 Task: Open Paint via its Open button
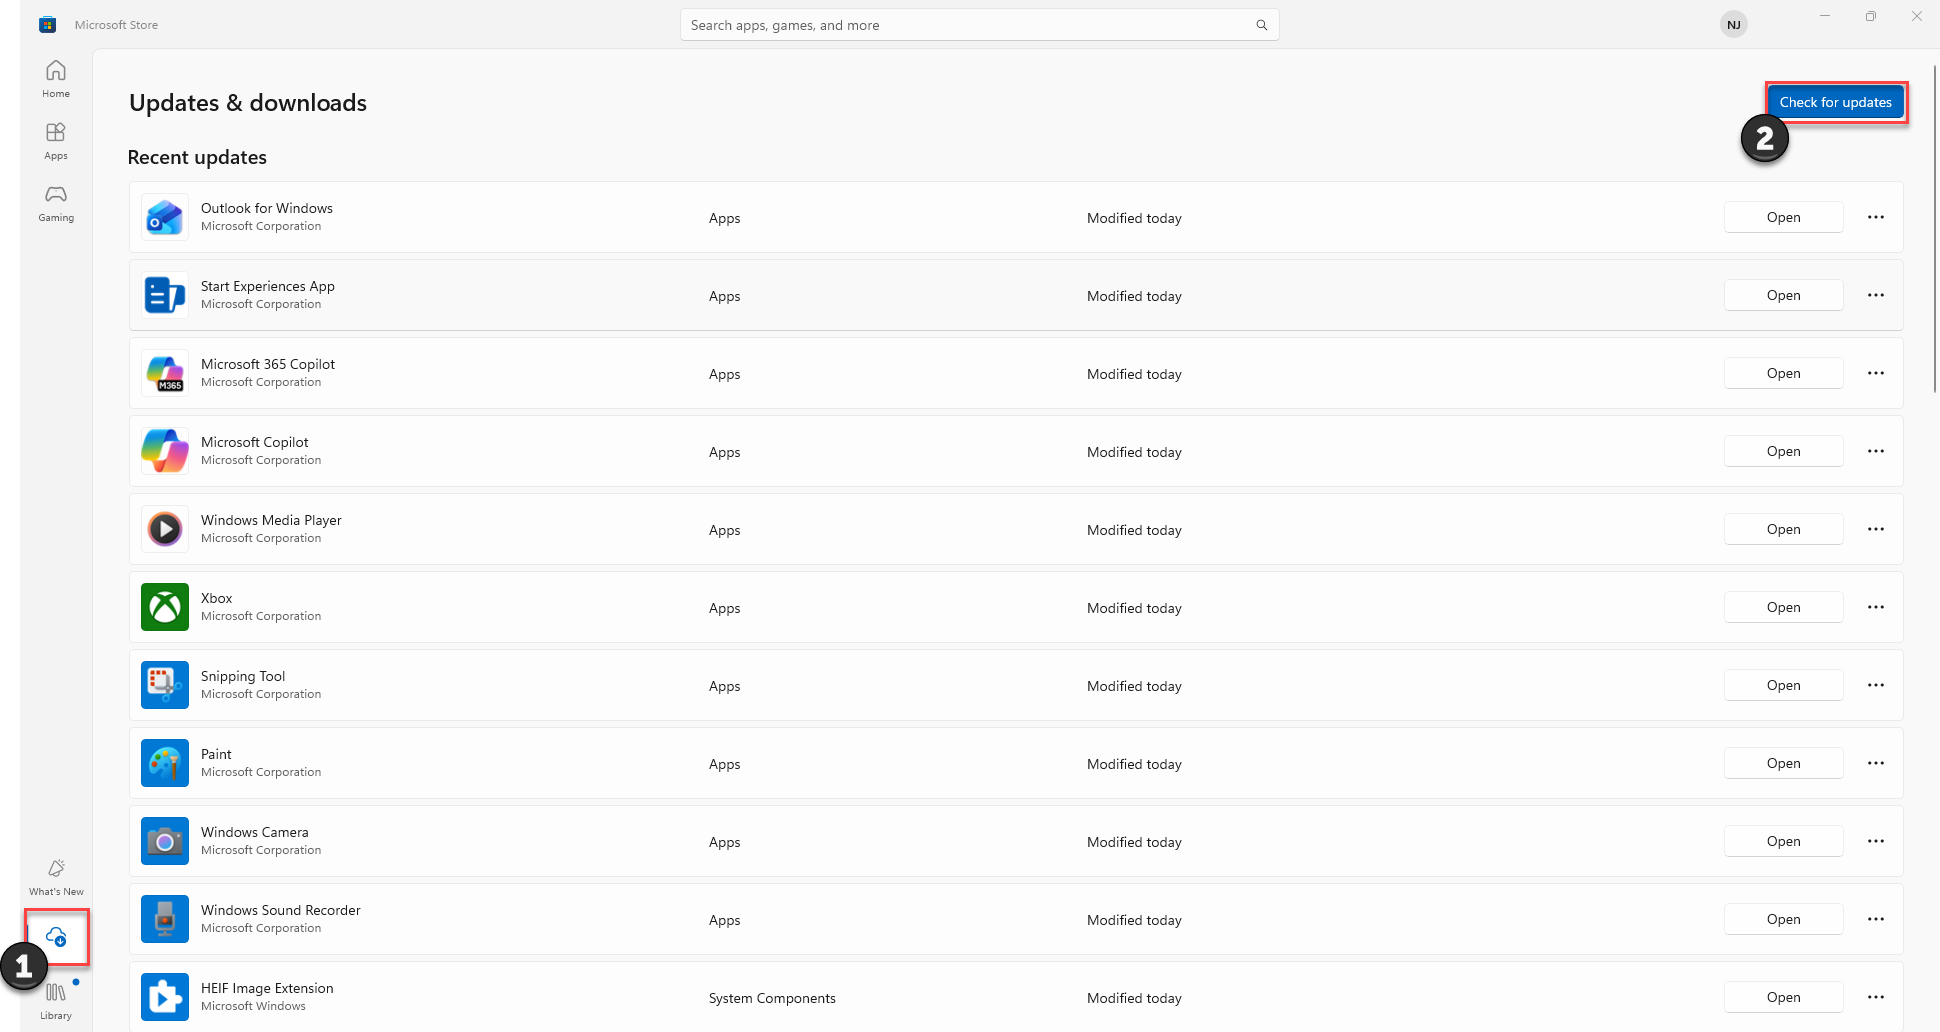pyautogui.click(x=1783, y=763)
